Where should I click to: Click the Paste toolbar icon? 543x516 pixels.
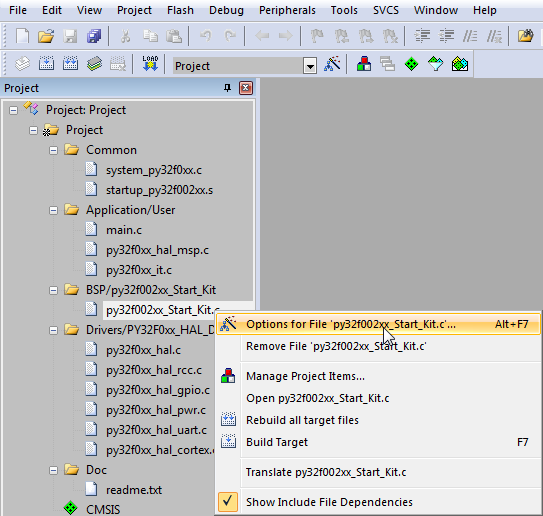tap(174, 36)
